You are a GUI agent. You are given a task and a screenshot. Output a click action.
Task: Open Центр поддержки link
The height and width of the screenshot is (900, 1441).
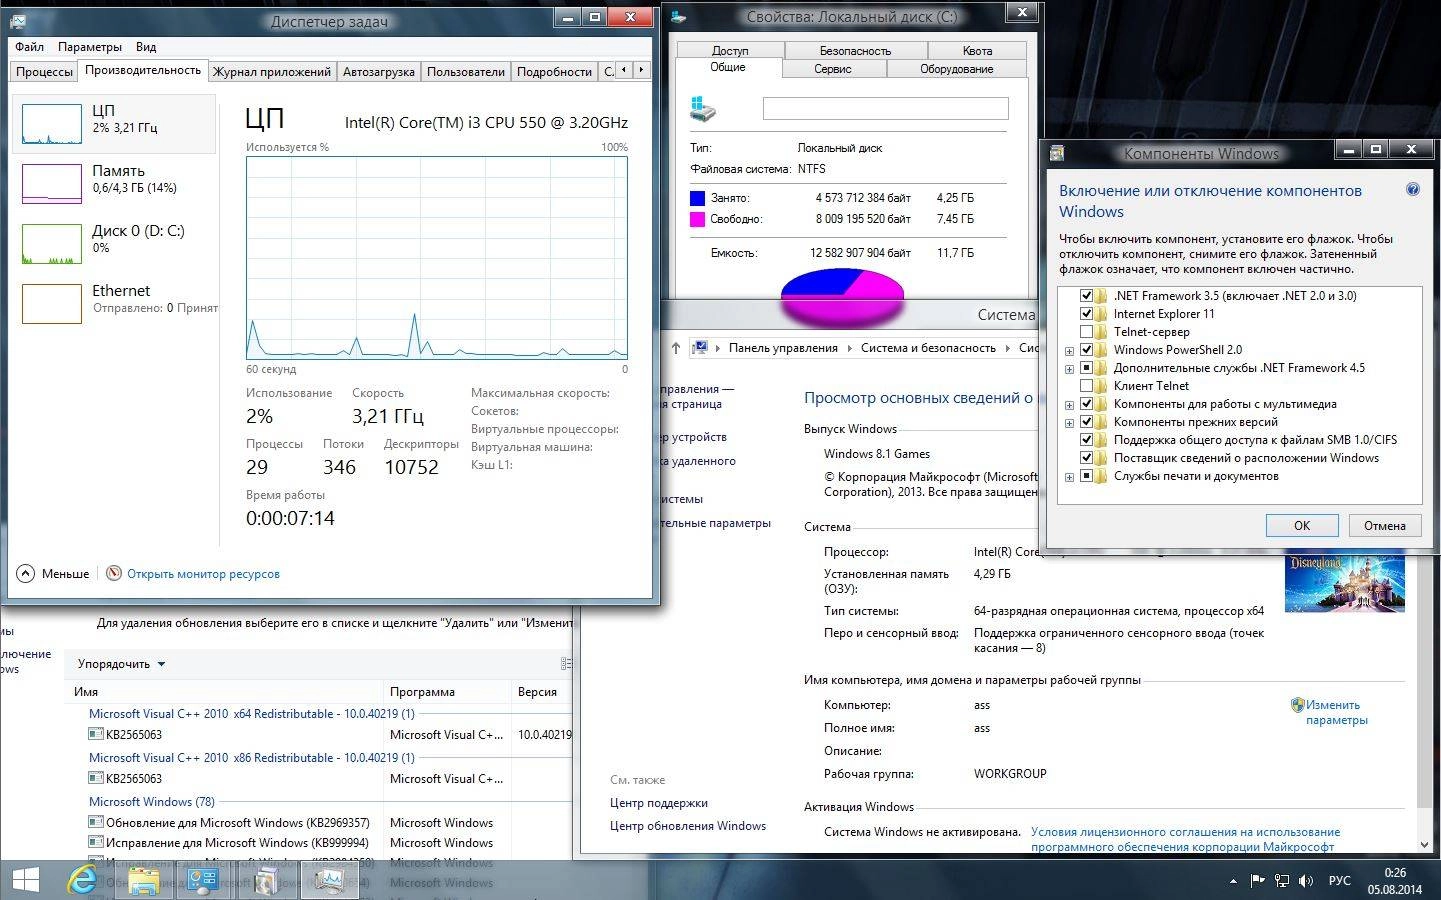click(x=659, y=803)
